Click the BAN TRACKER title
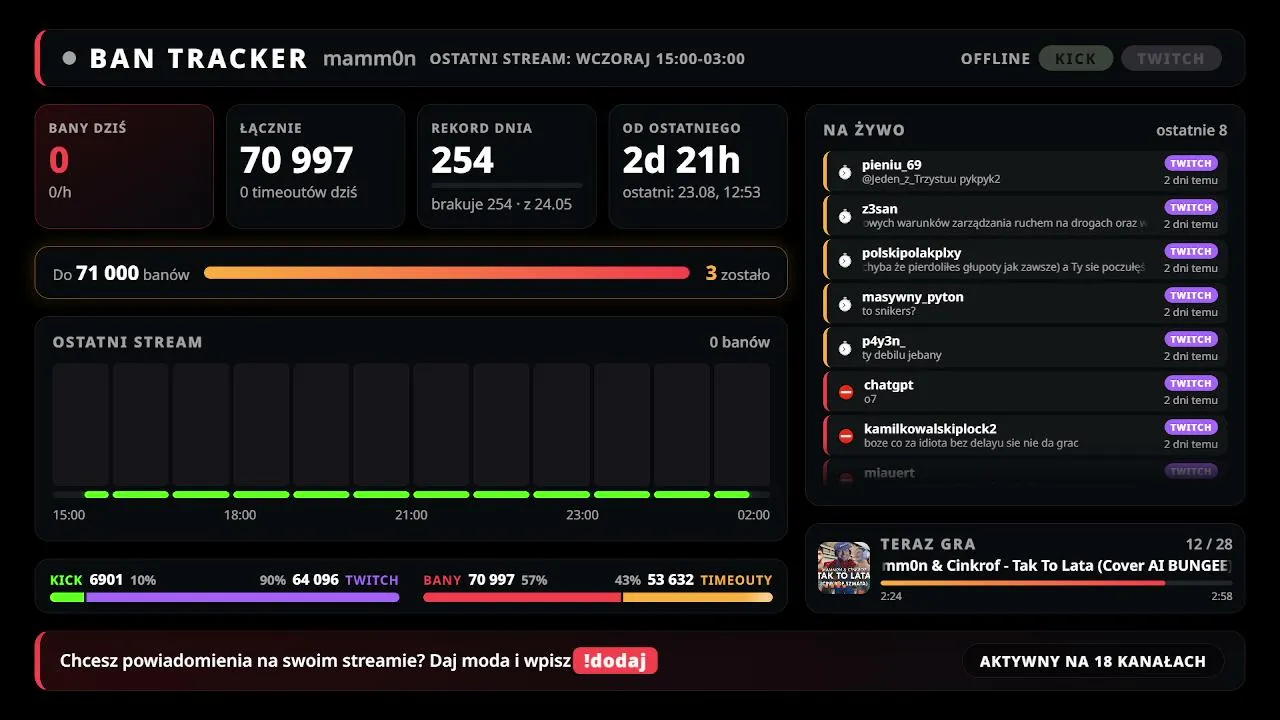 pos(199,59)
